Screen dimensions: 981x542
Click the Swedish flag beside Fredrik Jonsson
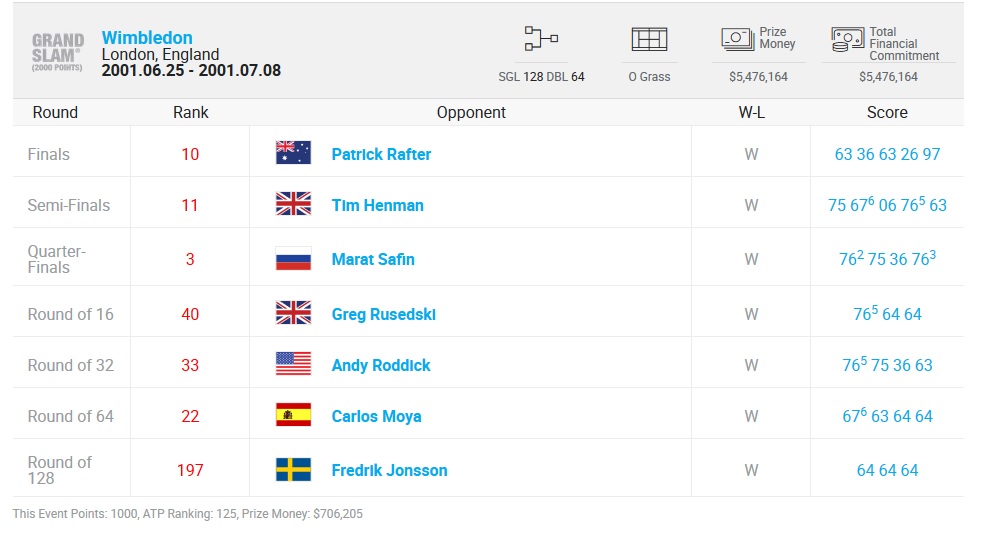click(x=293, y=469)
